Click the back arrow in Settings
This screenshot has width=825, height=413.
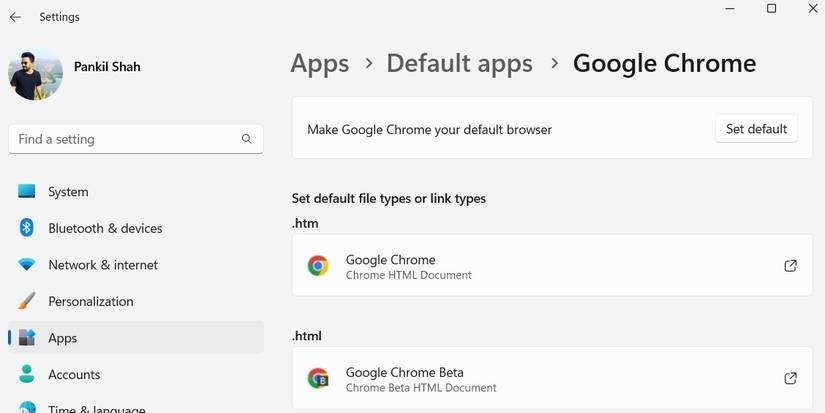tap(15, 17)
